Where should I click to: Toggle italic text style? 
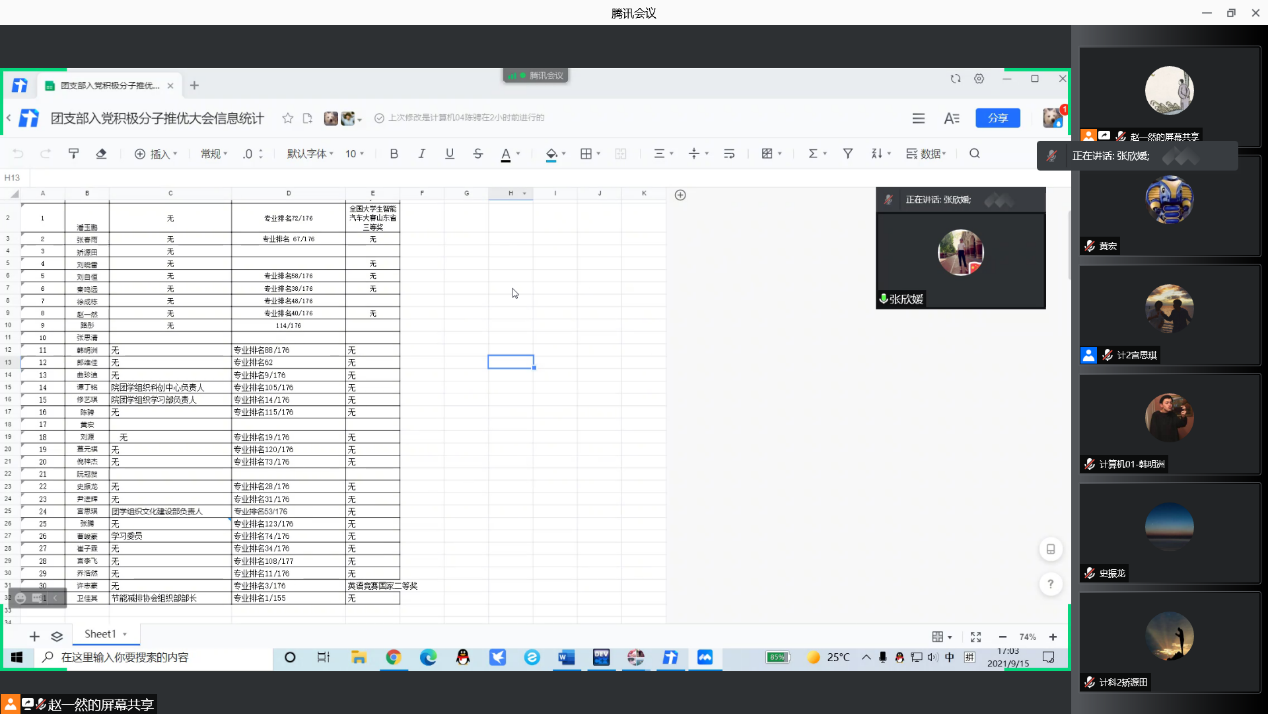(x=422, y=154)
